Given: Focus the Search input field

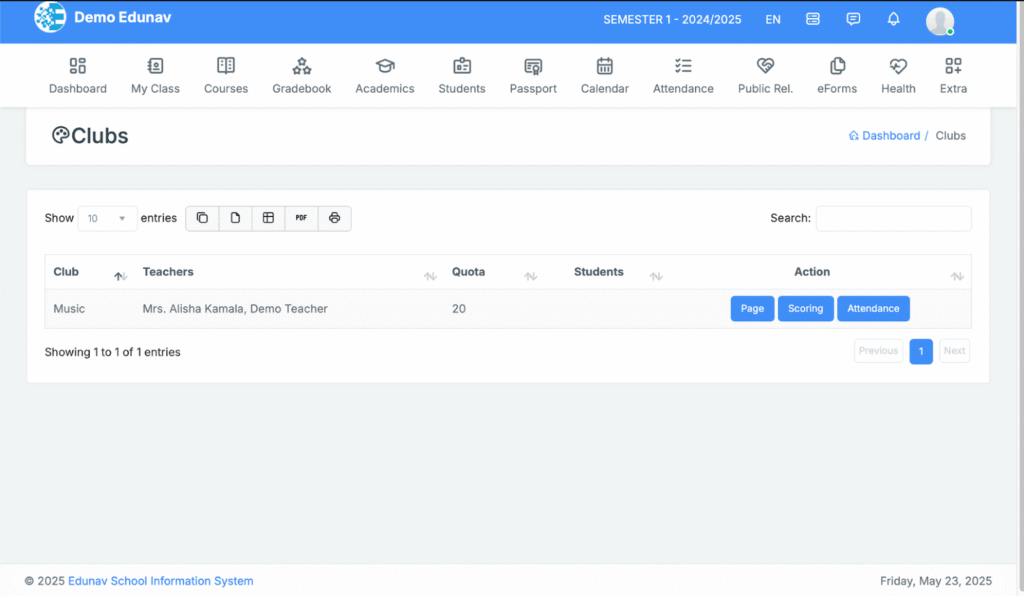Looking at the screenshot, I should (x=893, y=218).
